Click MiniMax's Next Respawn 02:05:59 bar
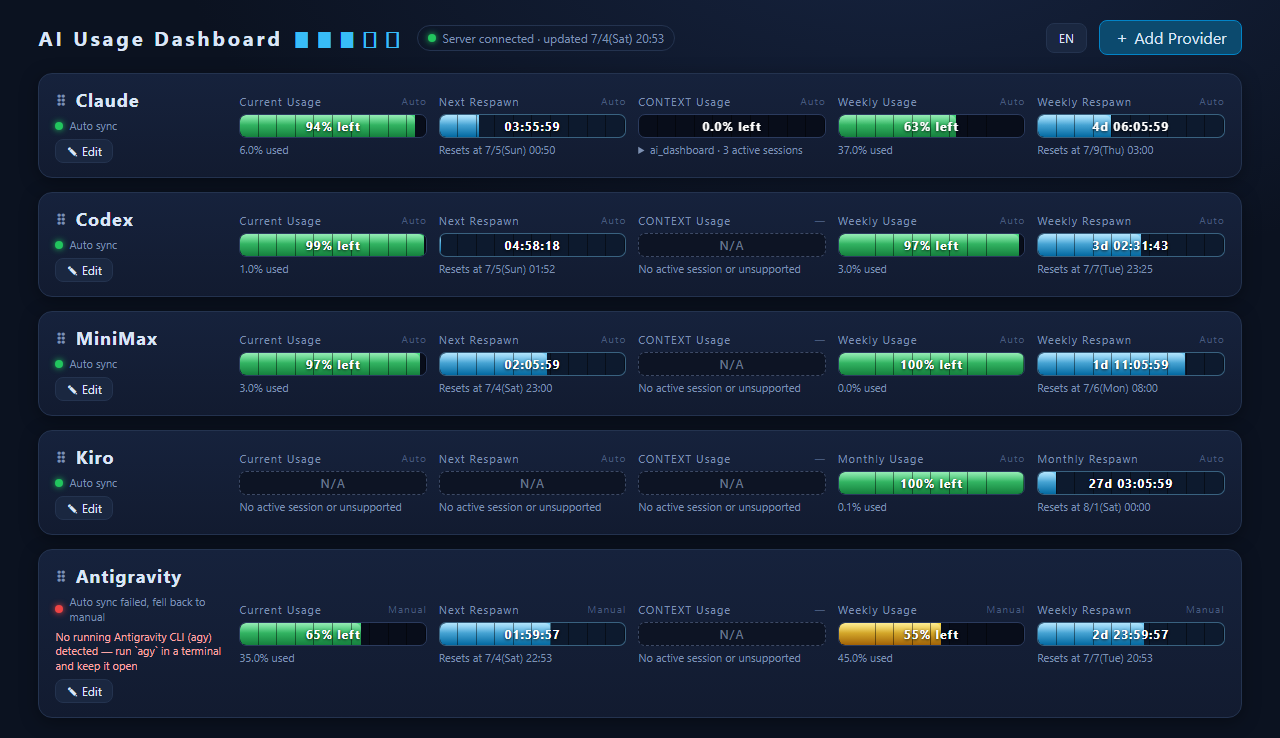 tap(532, 364)
